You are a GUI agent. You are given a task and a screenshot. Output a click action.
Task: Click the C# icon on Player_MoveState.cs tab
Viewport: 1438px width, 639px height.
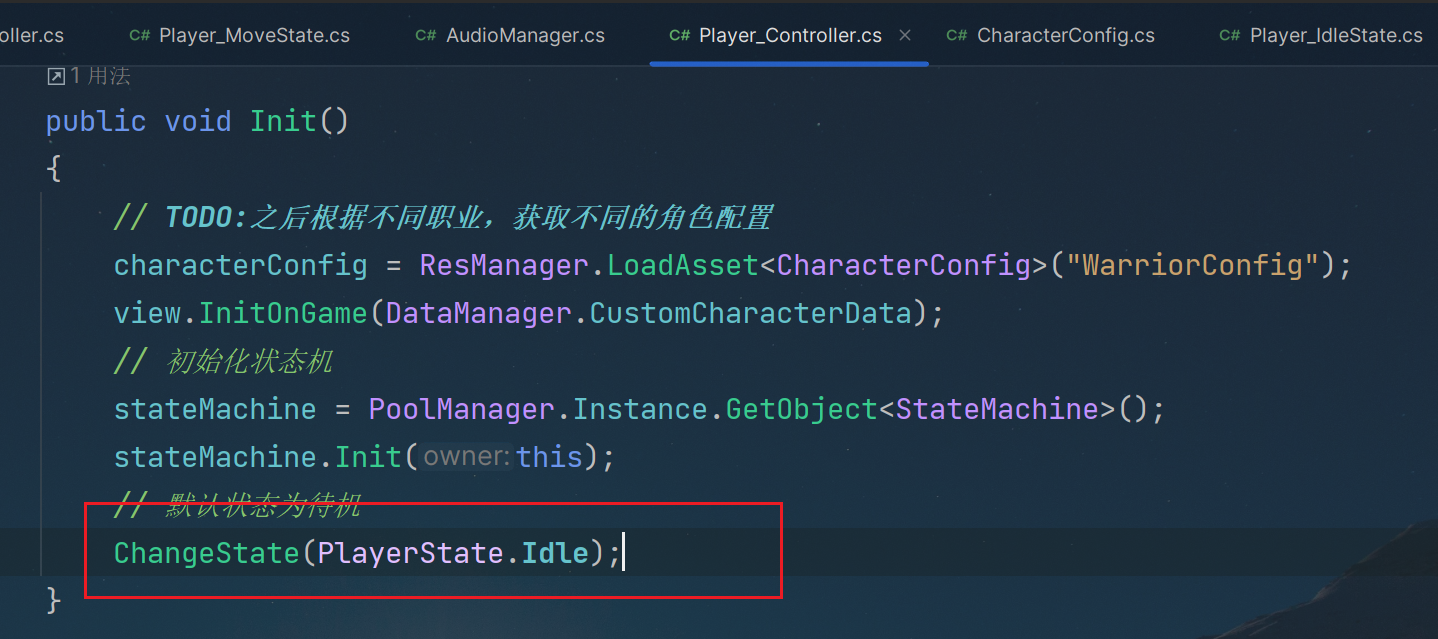140,35
